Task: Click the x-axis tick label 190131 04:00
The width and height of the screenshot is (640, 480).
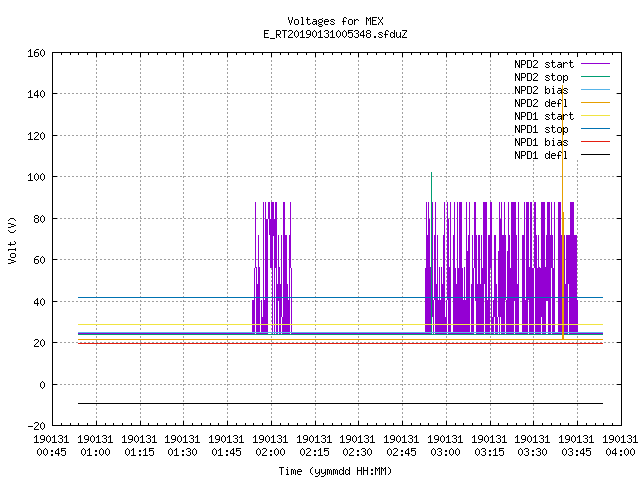Action: point(620,446)
